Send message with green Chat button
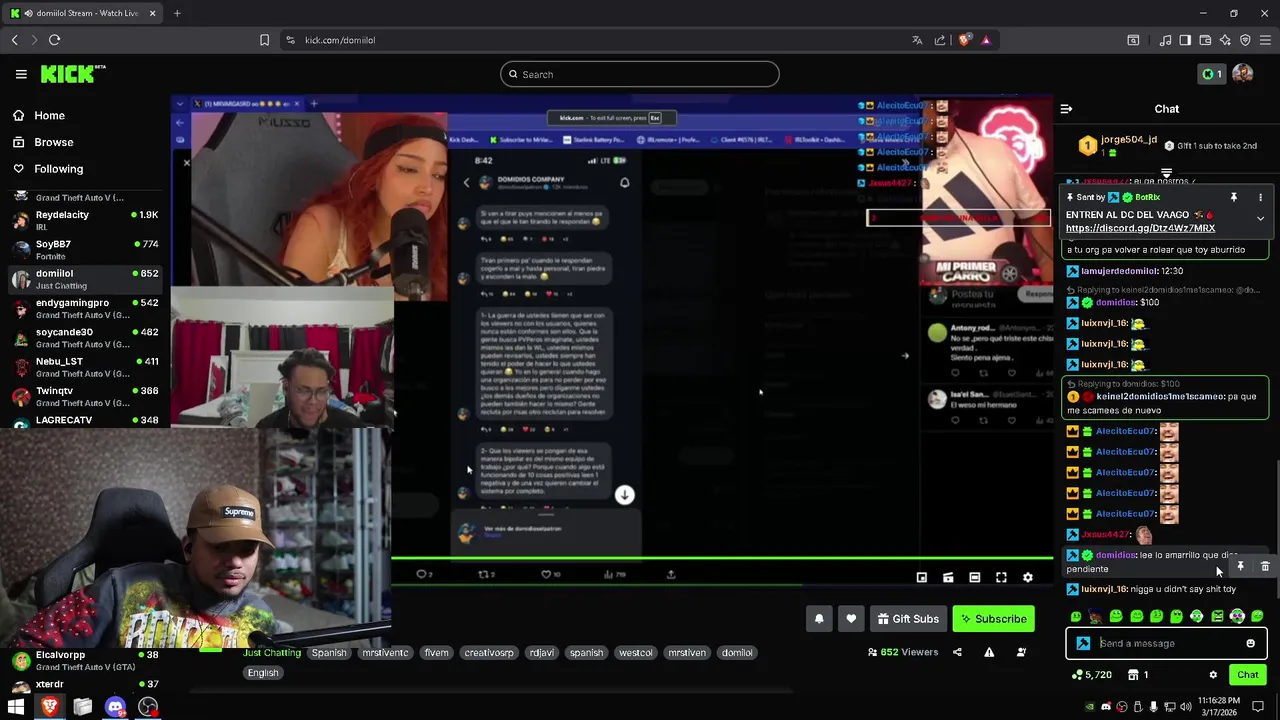Viewport: 1280px width, 720px height. (1247, 675)
